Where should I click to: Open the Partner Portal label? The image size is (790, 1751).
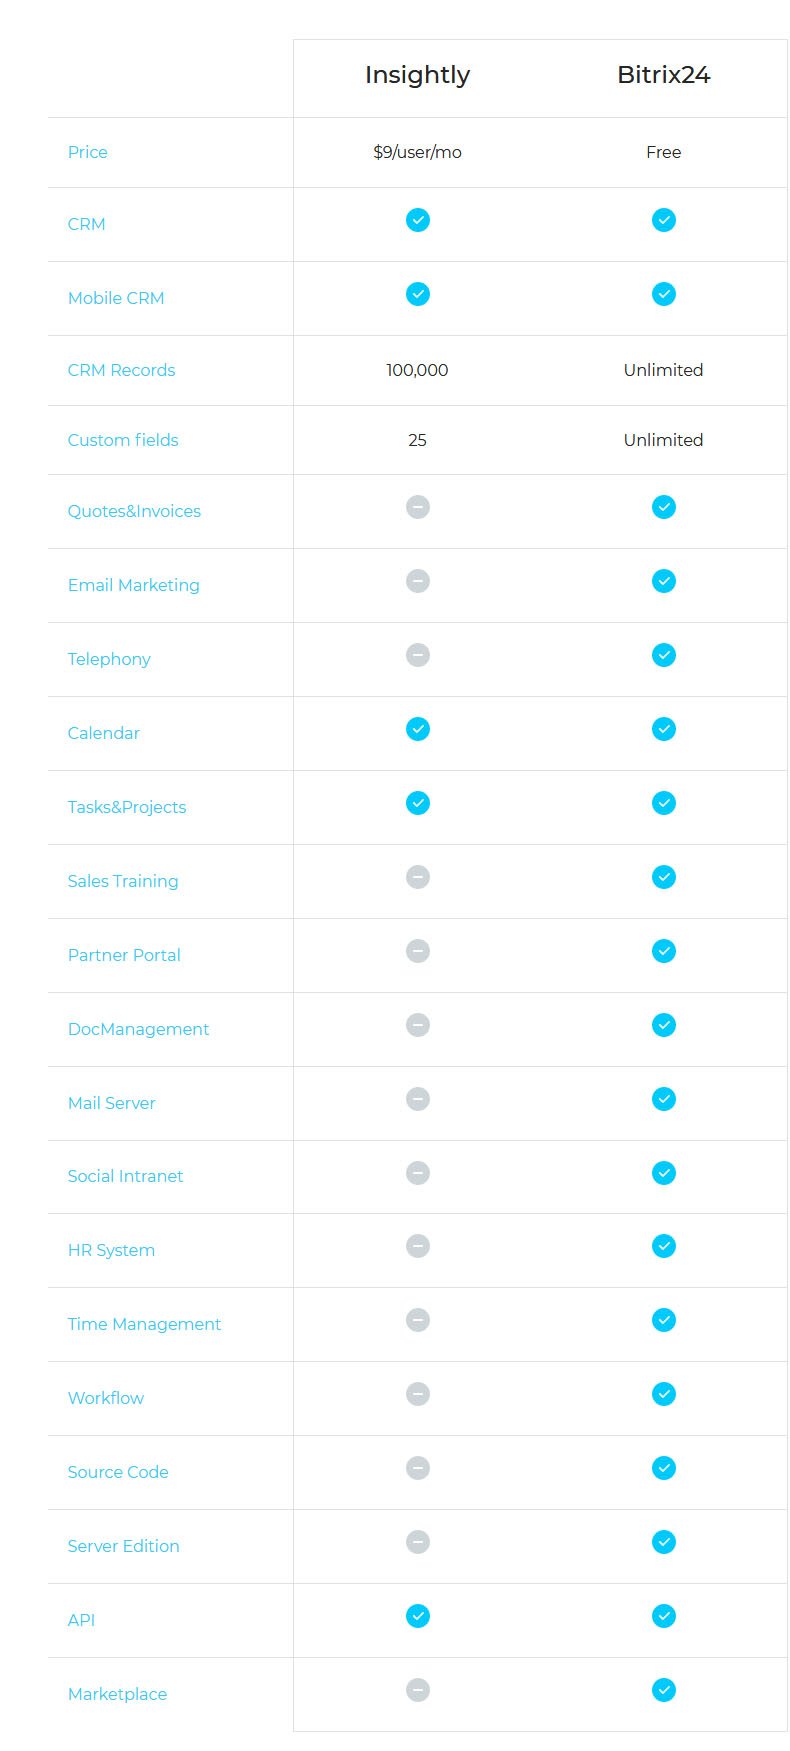124,955
